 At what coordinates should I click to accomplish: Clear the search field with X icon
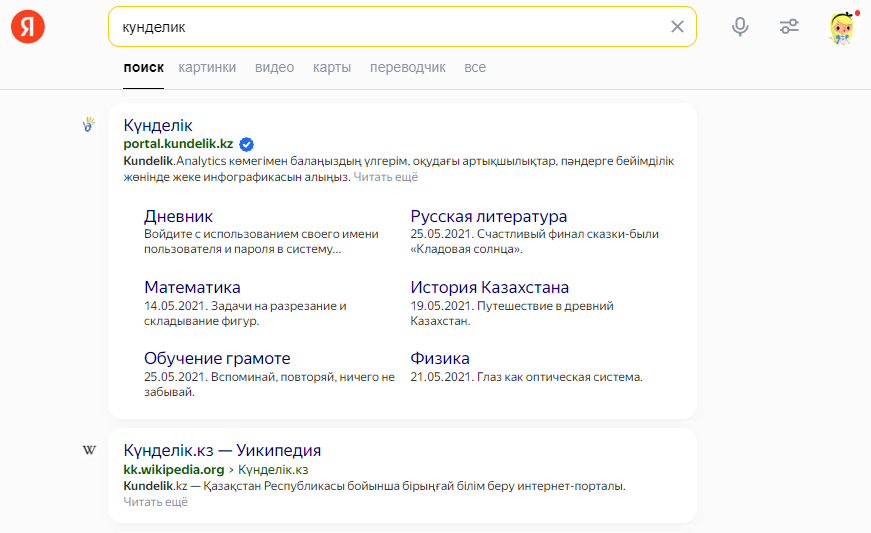[677, 27]
